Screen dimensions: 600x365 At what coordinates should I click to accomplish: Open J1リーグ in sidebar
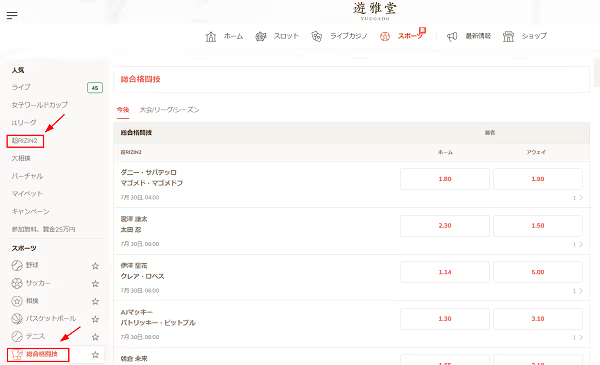(24, 123)
